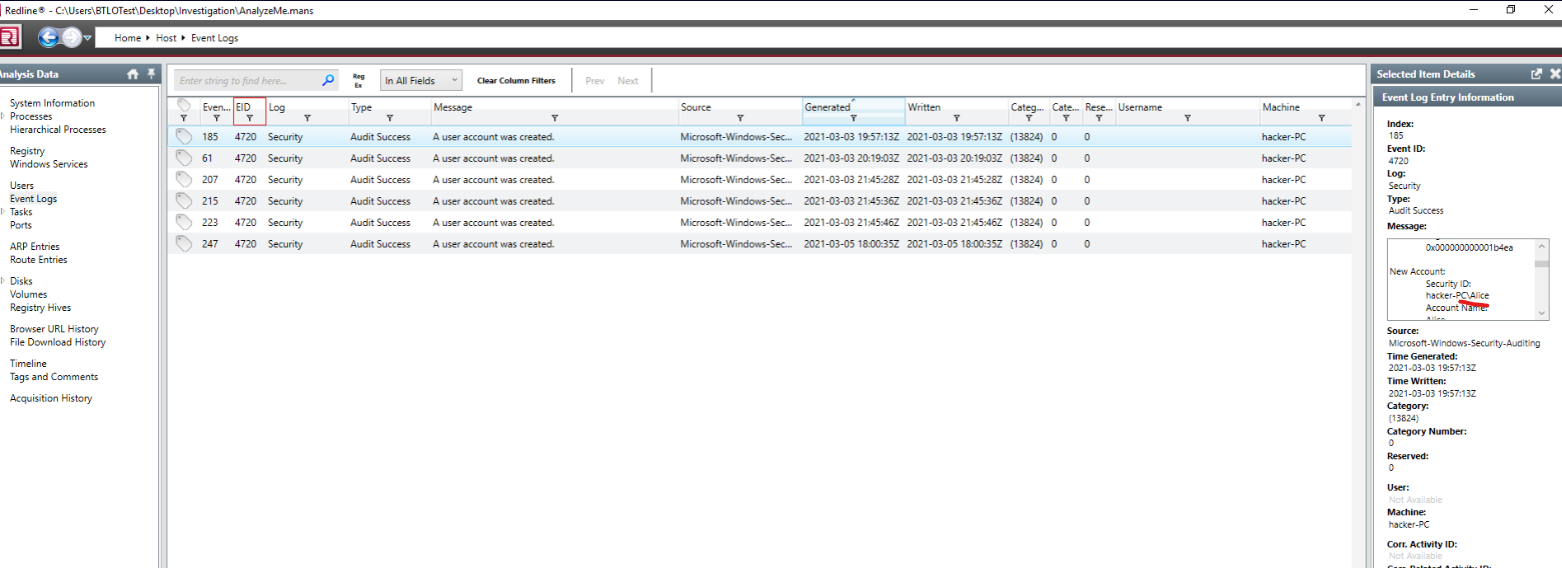This screenshot has height=568, width=1562.
Task: Click the Clear Column Filters button
Action: [x=516, y=80]
